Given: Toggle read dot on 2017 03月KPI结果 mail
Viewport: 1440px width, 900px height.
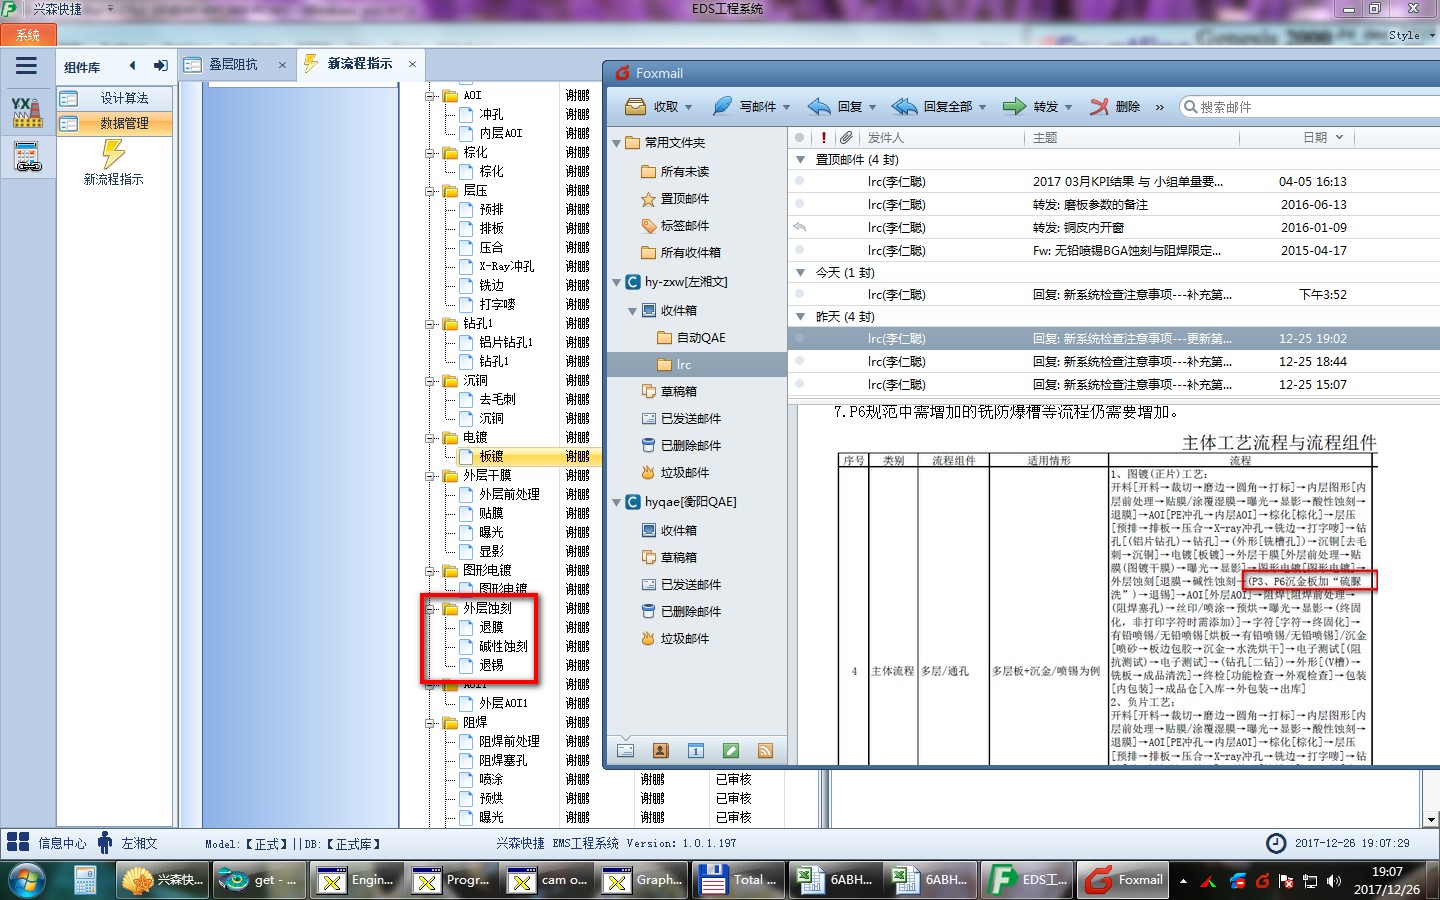Looking at the screenshot, I should point(800,182).
